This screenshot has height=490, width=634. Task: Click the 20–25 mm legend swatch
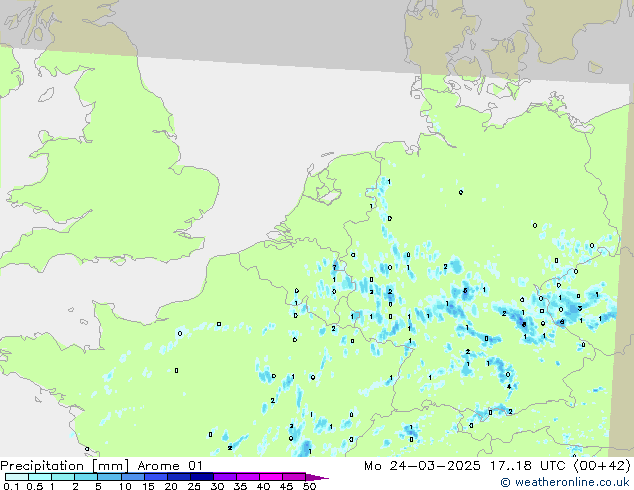(x=179, y=477)
